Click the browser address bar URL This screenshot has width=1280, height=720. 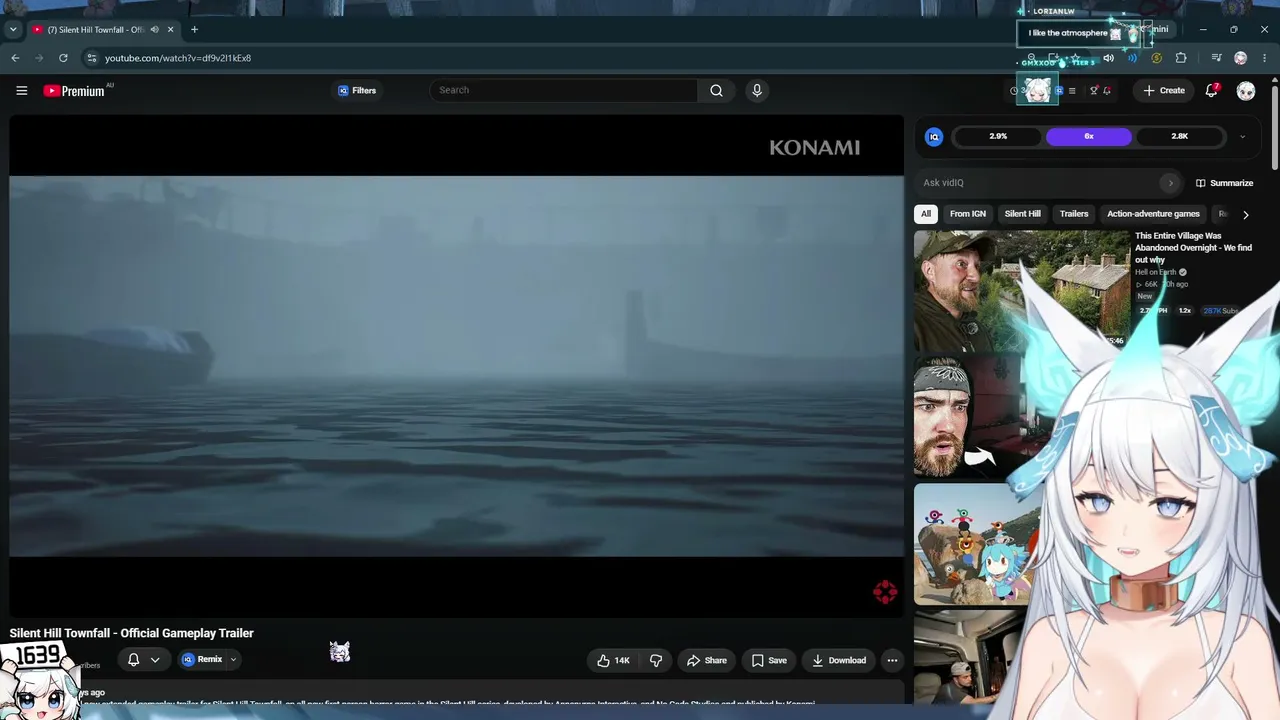[178, 58]
